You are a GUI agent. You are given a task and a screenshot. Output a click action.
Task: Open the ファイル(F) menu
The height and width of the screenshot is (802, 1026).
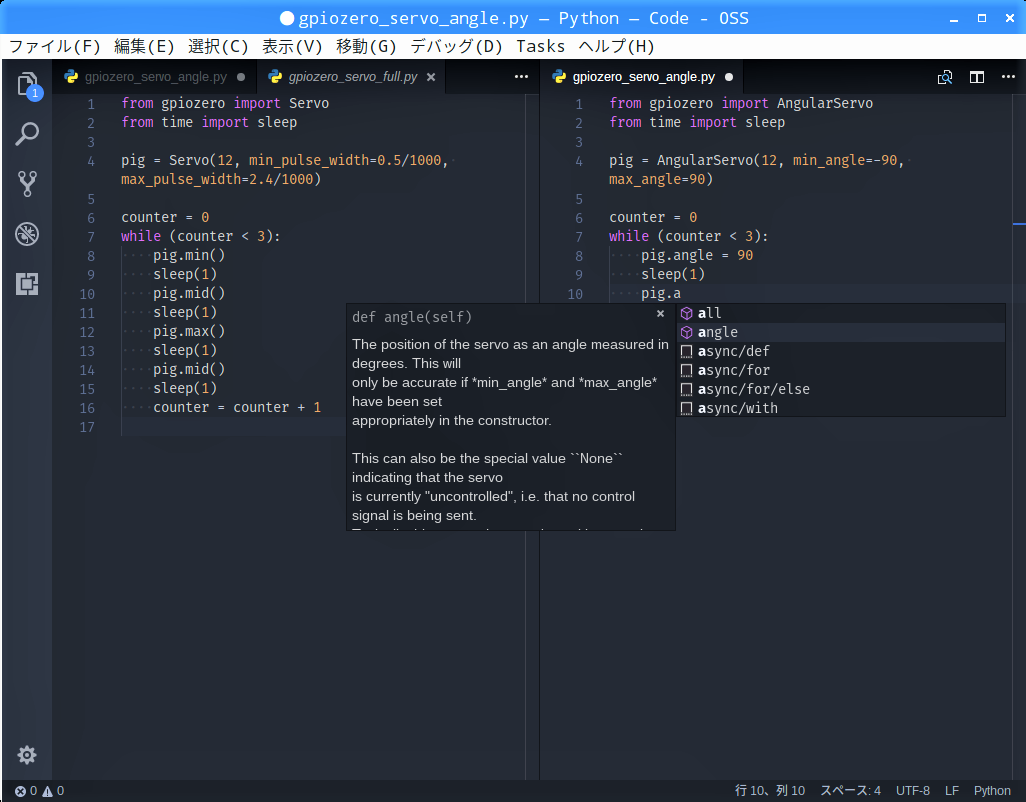point(54,46)
